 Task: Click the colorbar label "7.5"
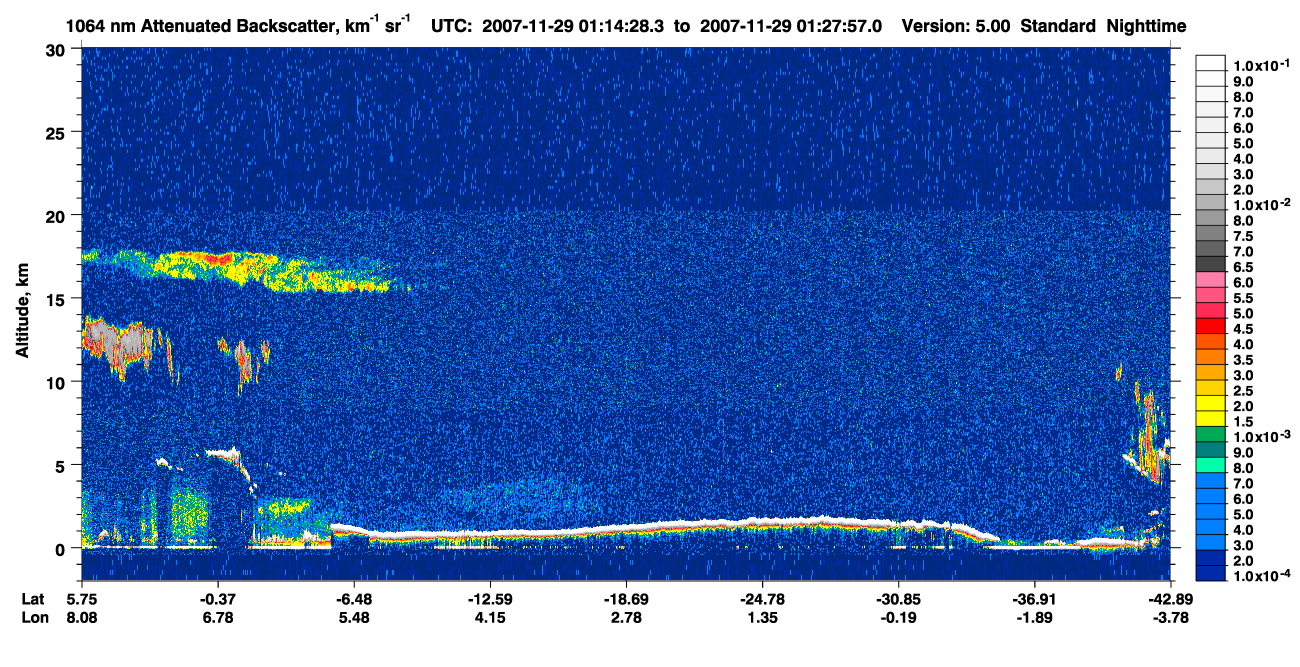click(x=1243, y=237)
